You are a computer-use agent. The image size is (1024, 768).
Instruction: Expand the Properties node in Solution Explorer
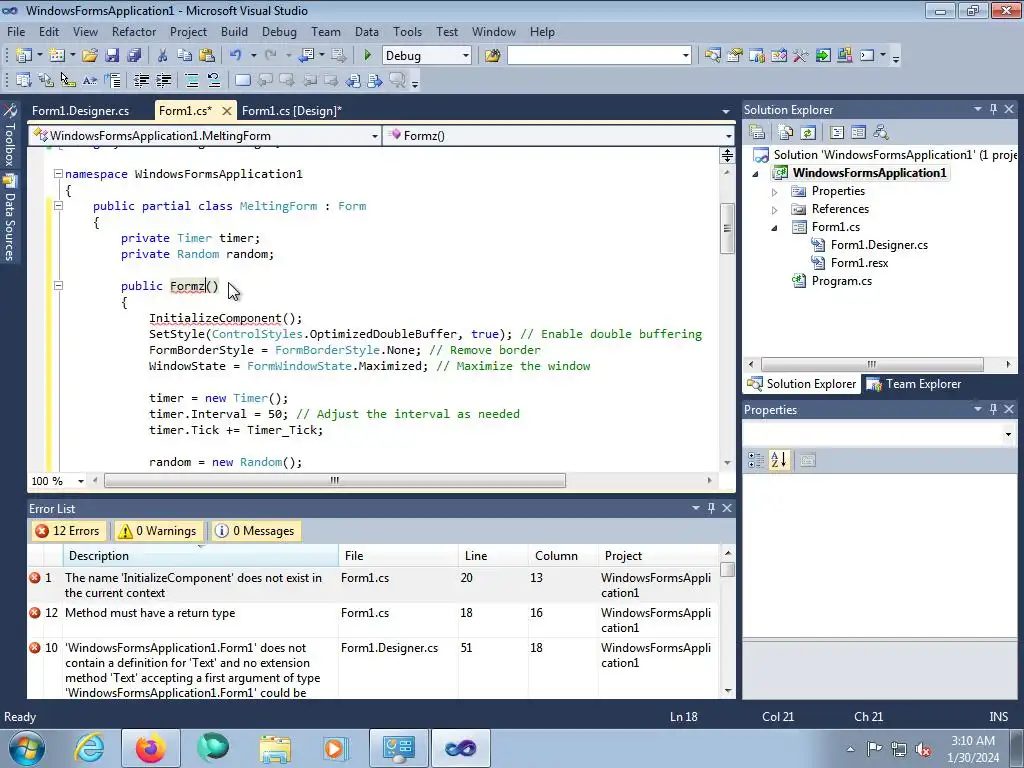click(775, 192)
